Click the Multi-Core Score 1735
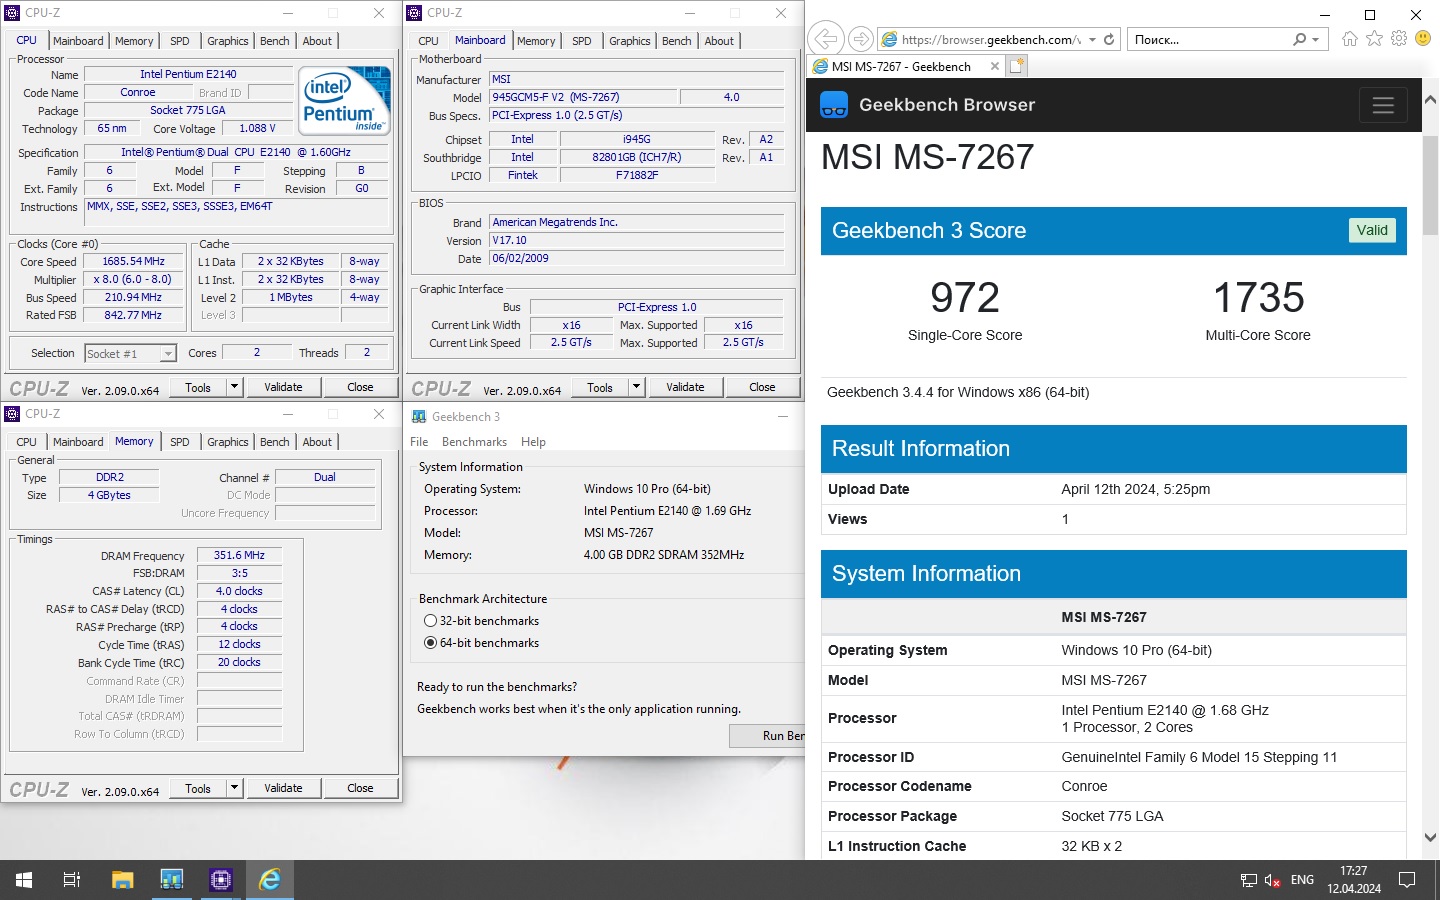 click(1258, 298)
